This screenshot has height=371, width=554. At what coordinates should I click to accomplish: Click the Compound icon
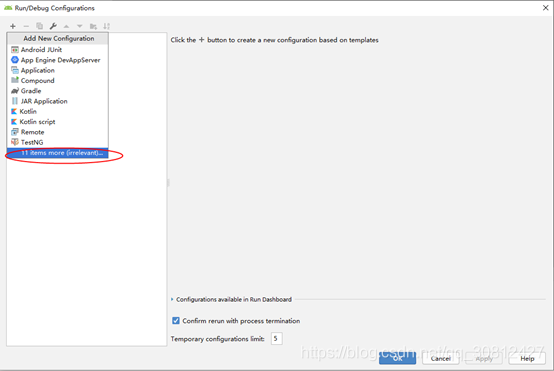pos(15,80)
